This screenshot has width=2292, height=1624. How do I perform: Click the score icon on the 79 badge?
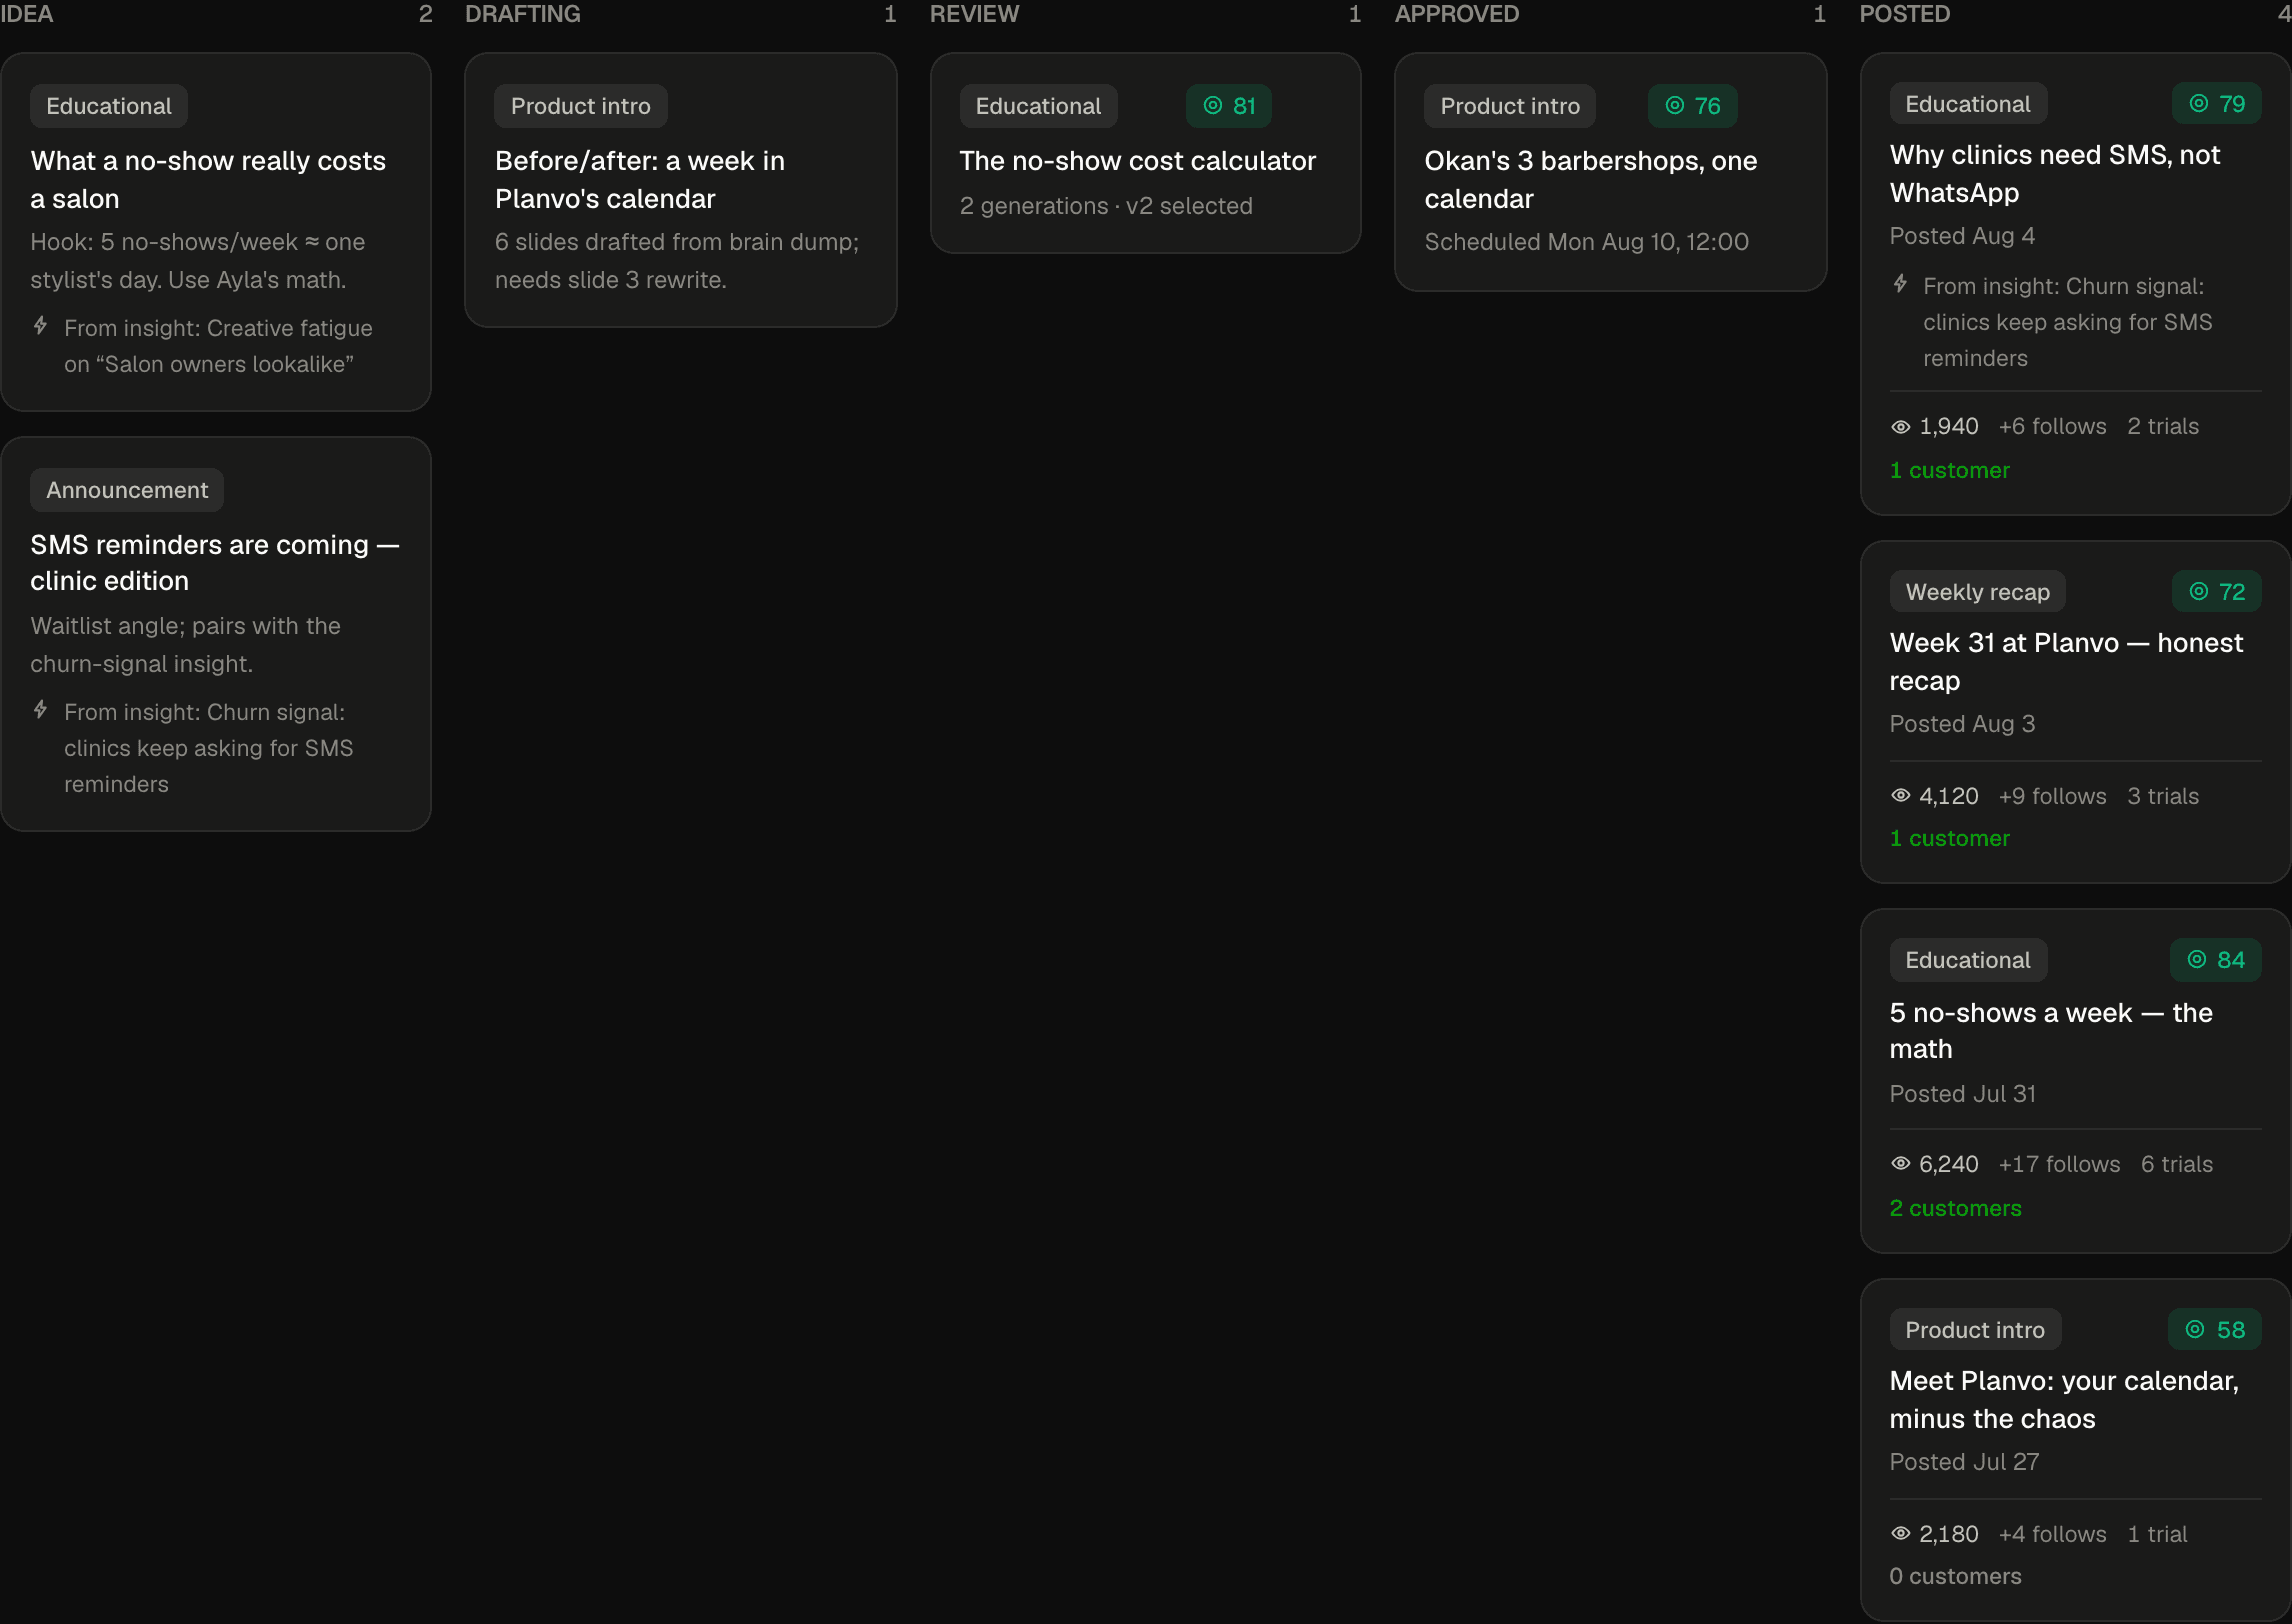point(2199,103)
